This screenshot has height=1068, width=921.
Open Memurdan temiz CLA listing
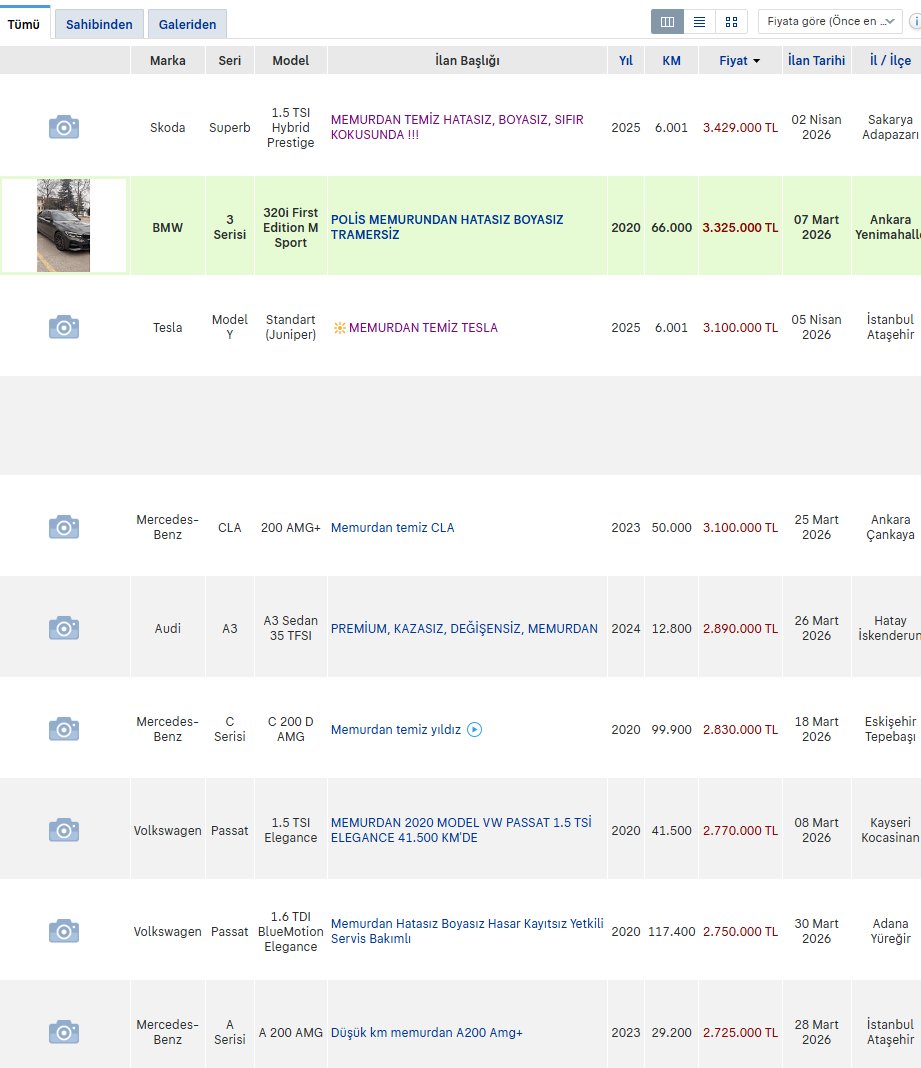[x=392, y=528]
